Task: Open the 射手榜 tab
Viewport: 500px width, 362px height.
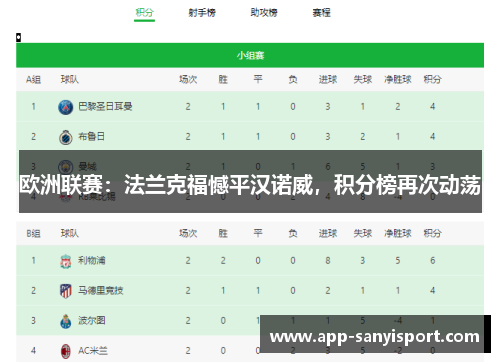Action: 202,13
